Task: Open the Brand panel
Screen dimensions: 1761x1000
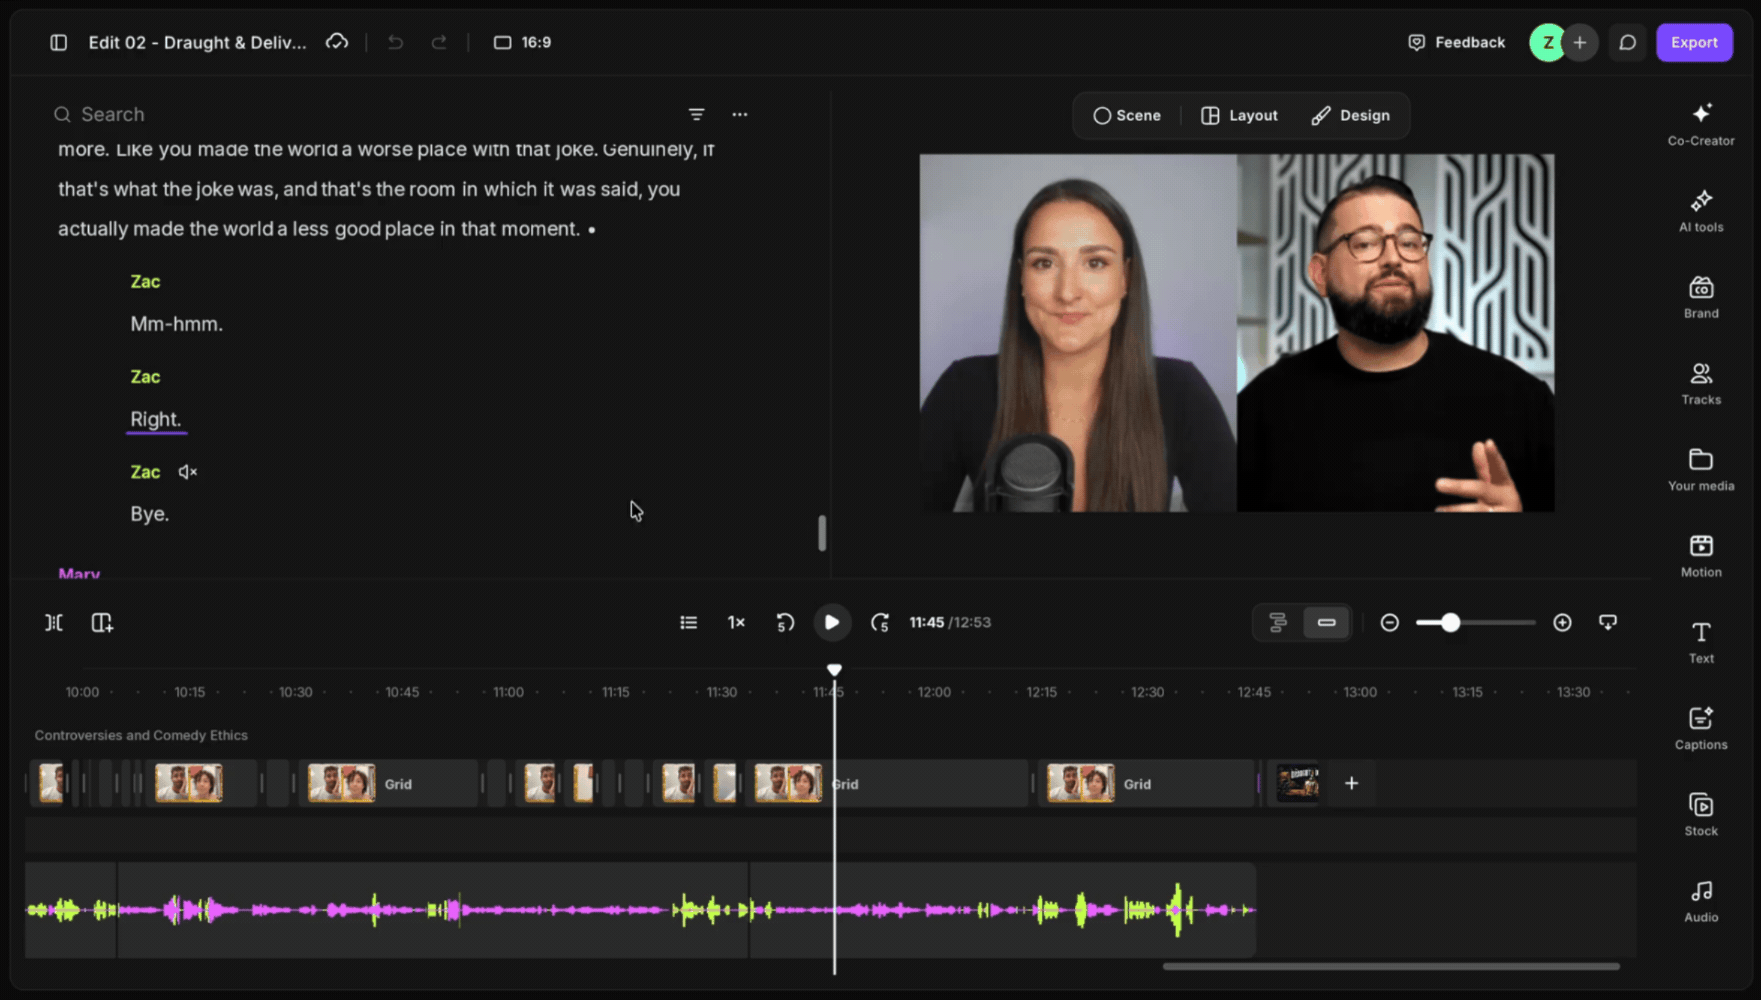Action: click(x=1701, y=297)
